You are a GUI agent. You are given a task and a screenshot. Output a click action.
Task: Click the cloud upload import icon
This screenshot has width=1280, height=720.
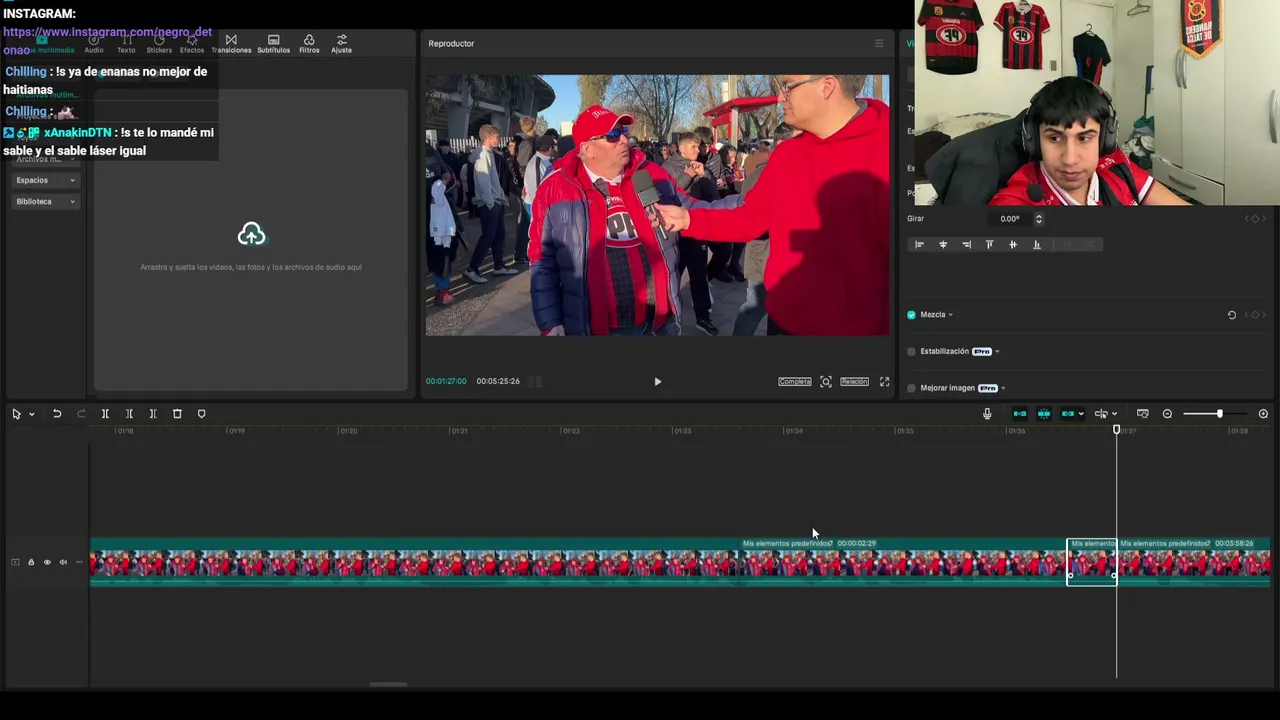[251, 234]
